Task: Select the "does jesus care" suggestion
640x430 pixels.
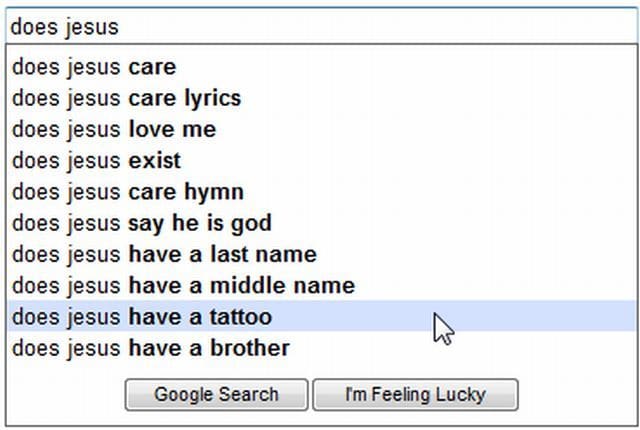Action: point(94,68)
